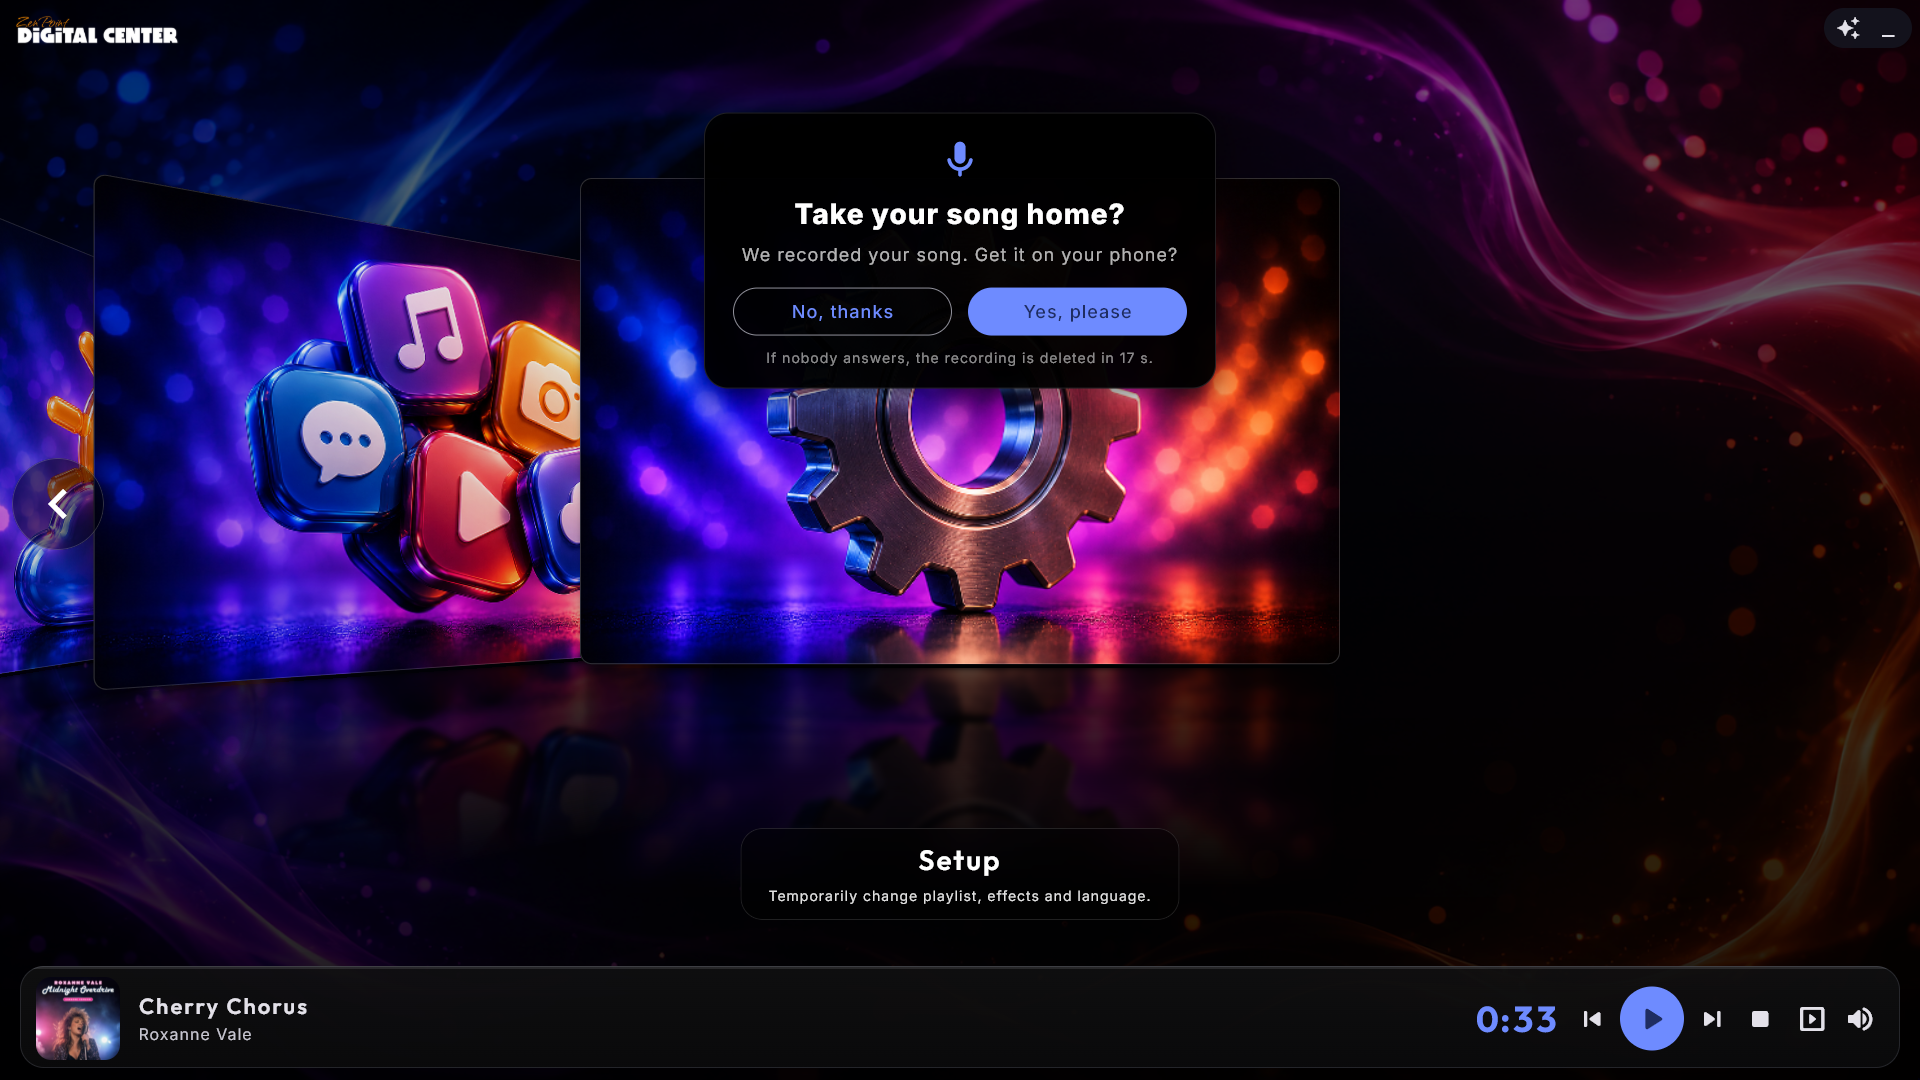The image size is (1920, 1080).
Task: Click the Cherry Chorus song title
Action: pos(223,1006)
